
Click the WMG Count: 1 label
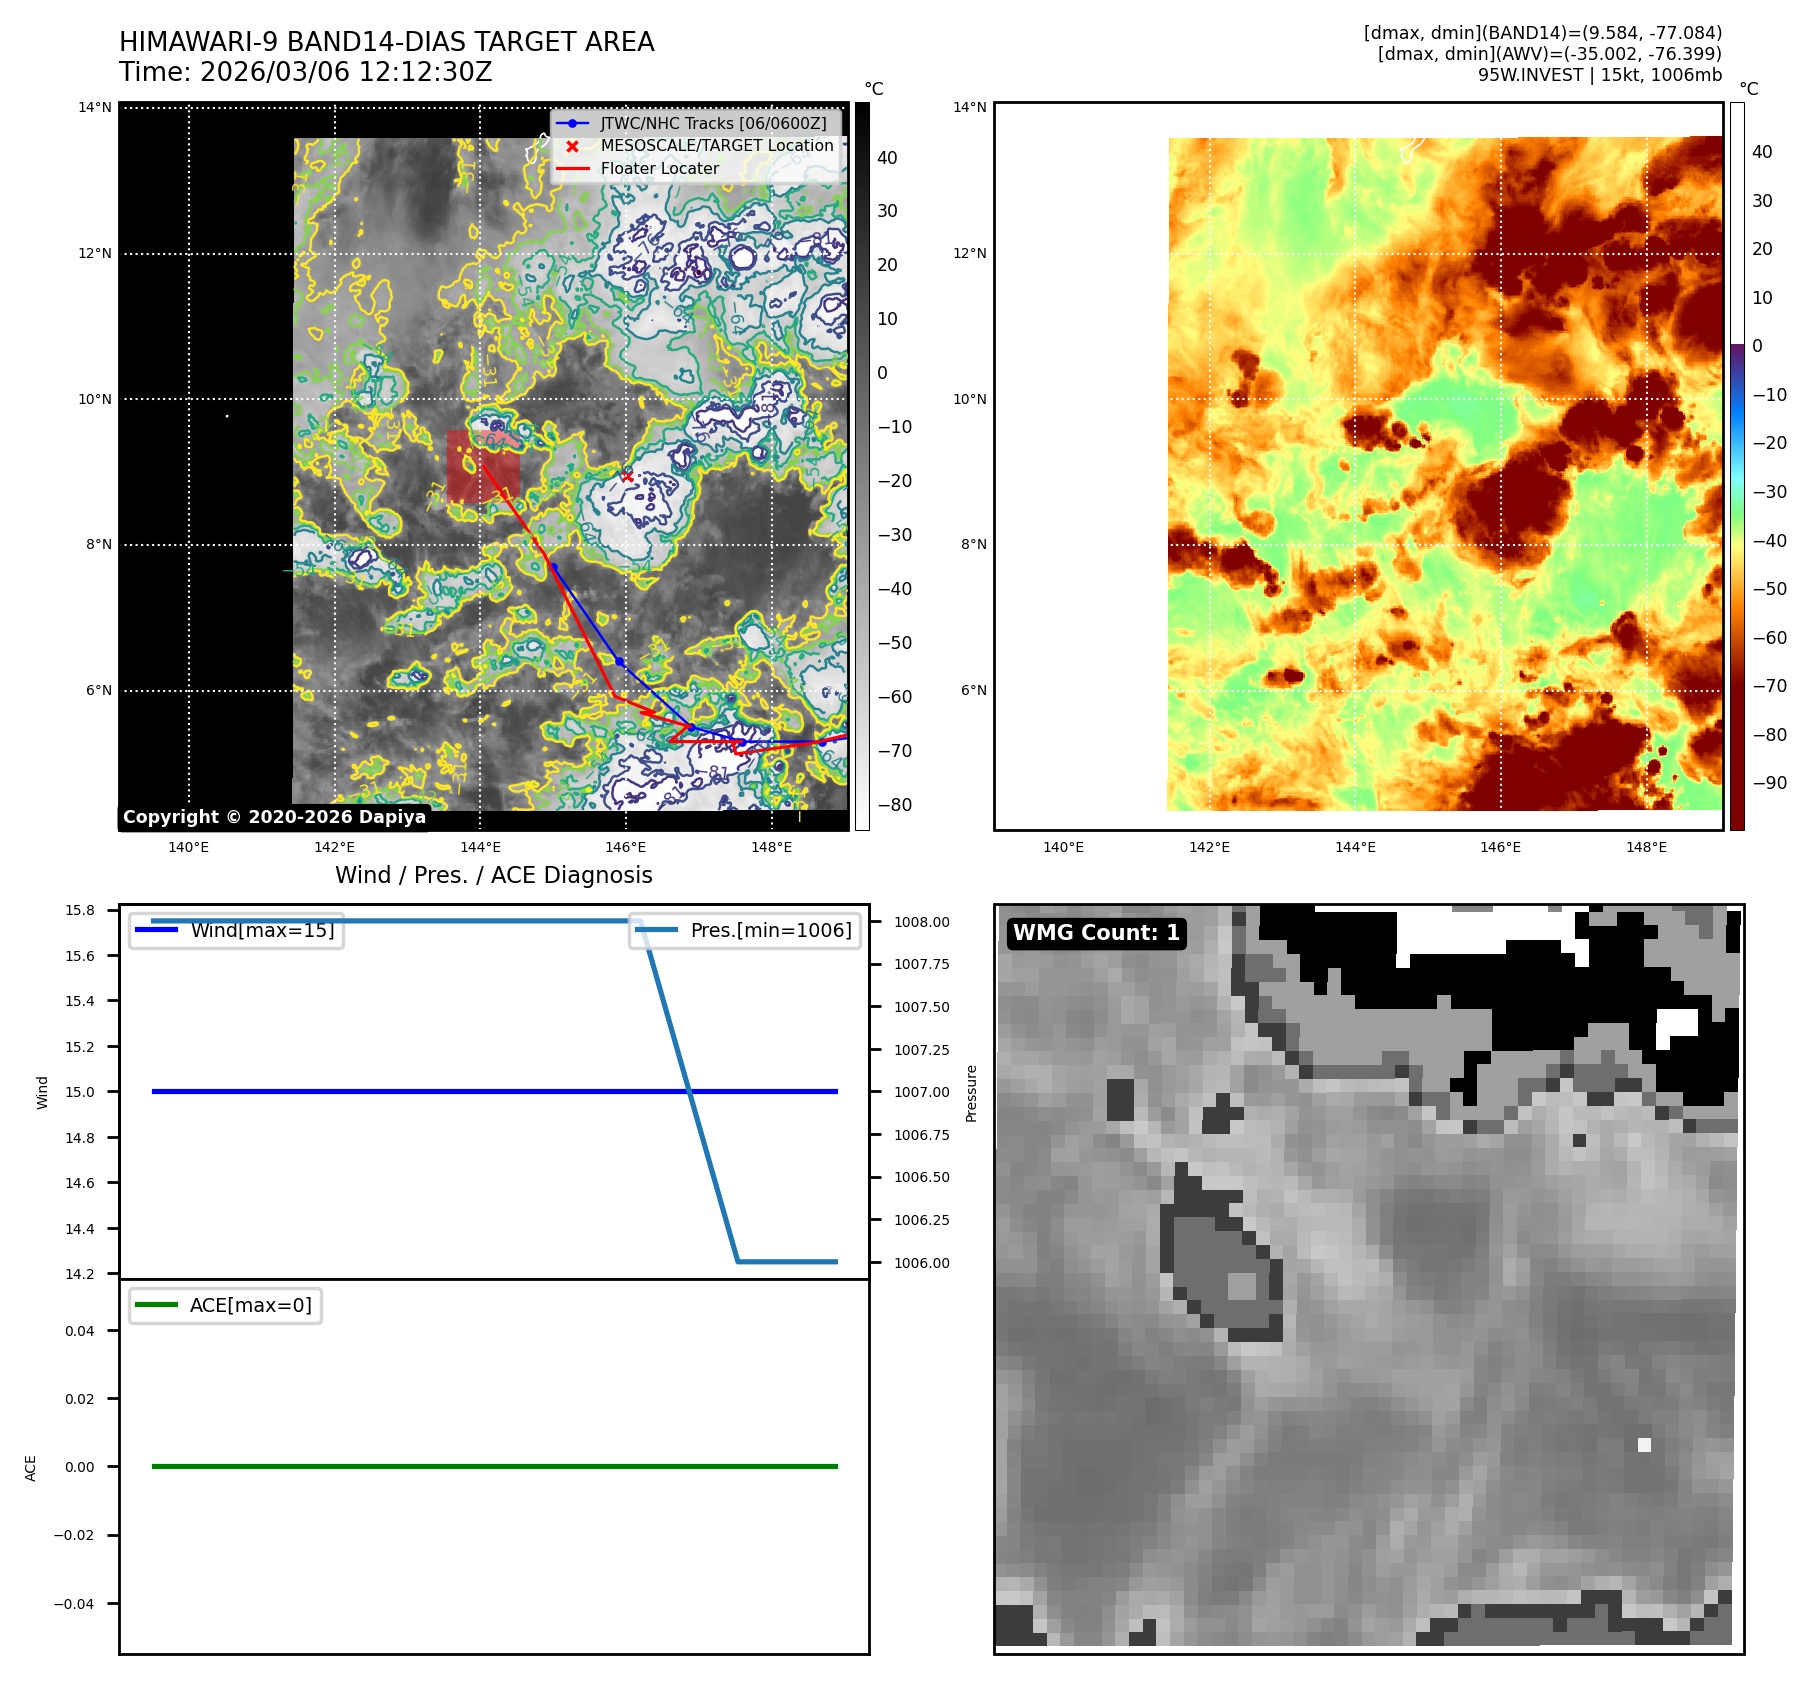[1096, 933]
